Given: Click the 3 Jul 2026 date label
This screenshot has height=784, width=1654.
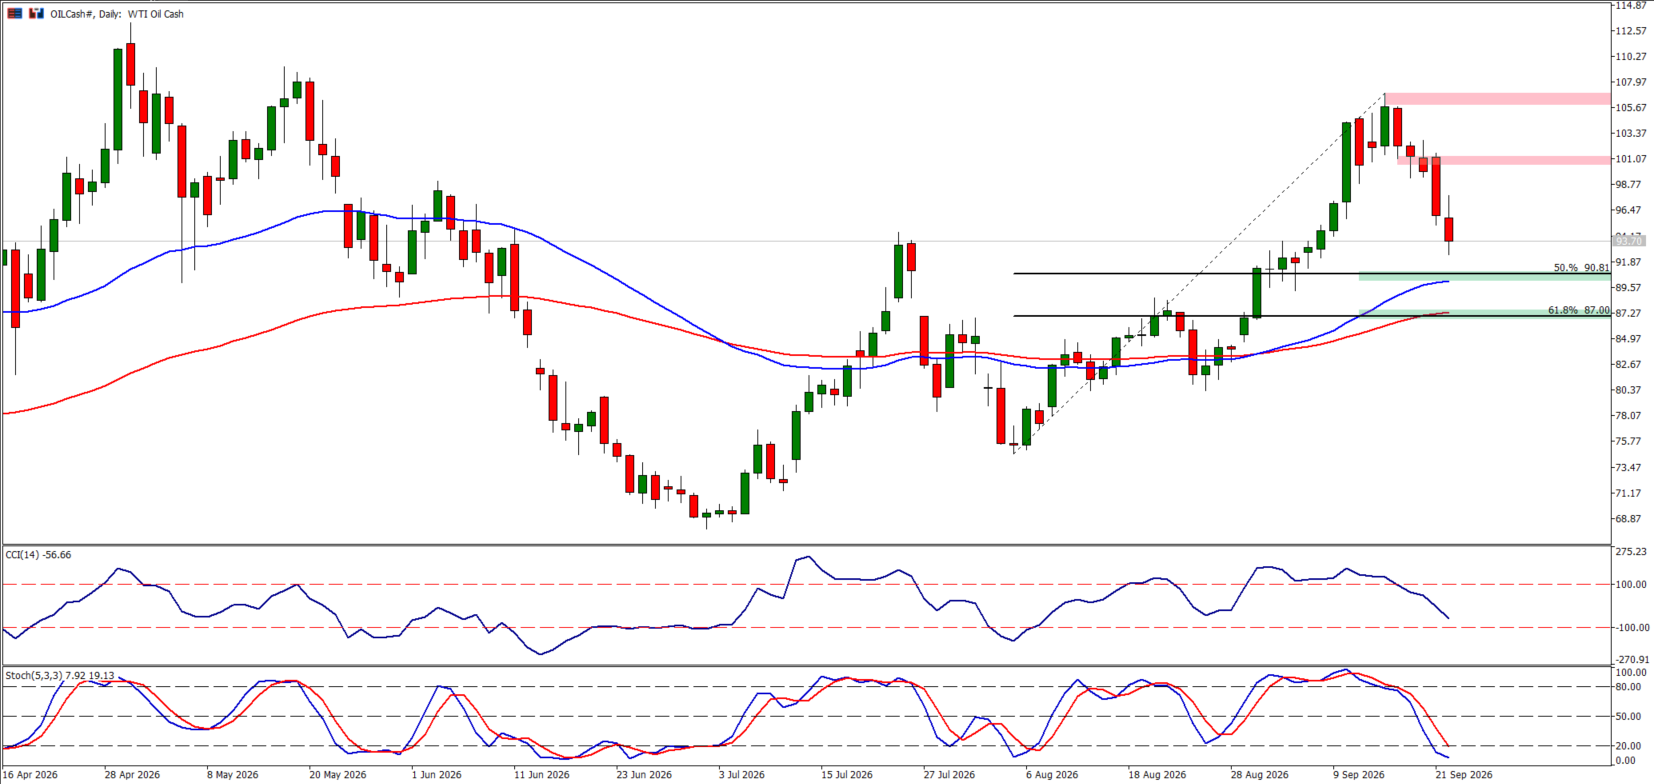Looking at the screenshot, I should pyautogui.click(x=741, y=775).
